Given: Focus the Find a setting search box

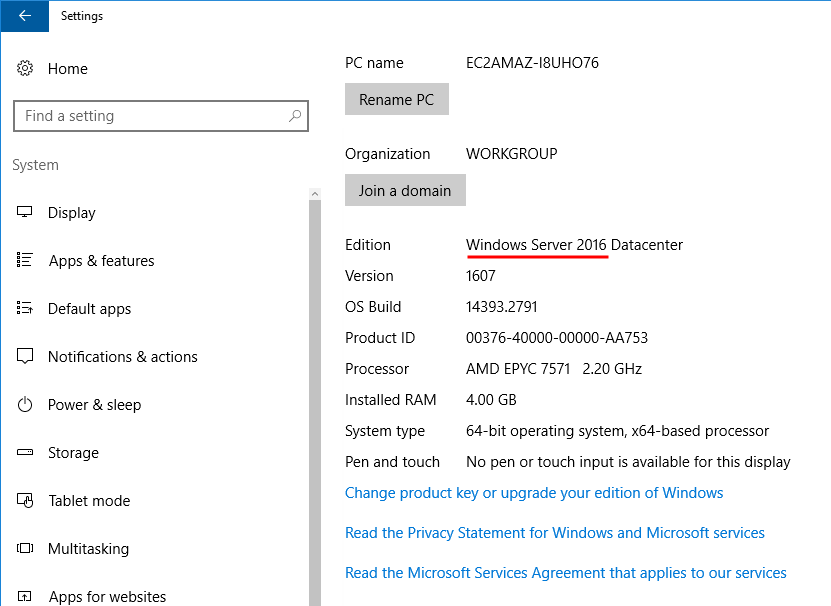Looking at the screenshot, I should (x=161, y=116).
